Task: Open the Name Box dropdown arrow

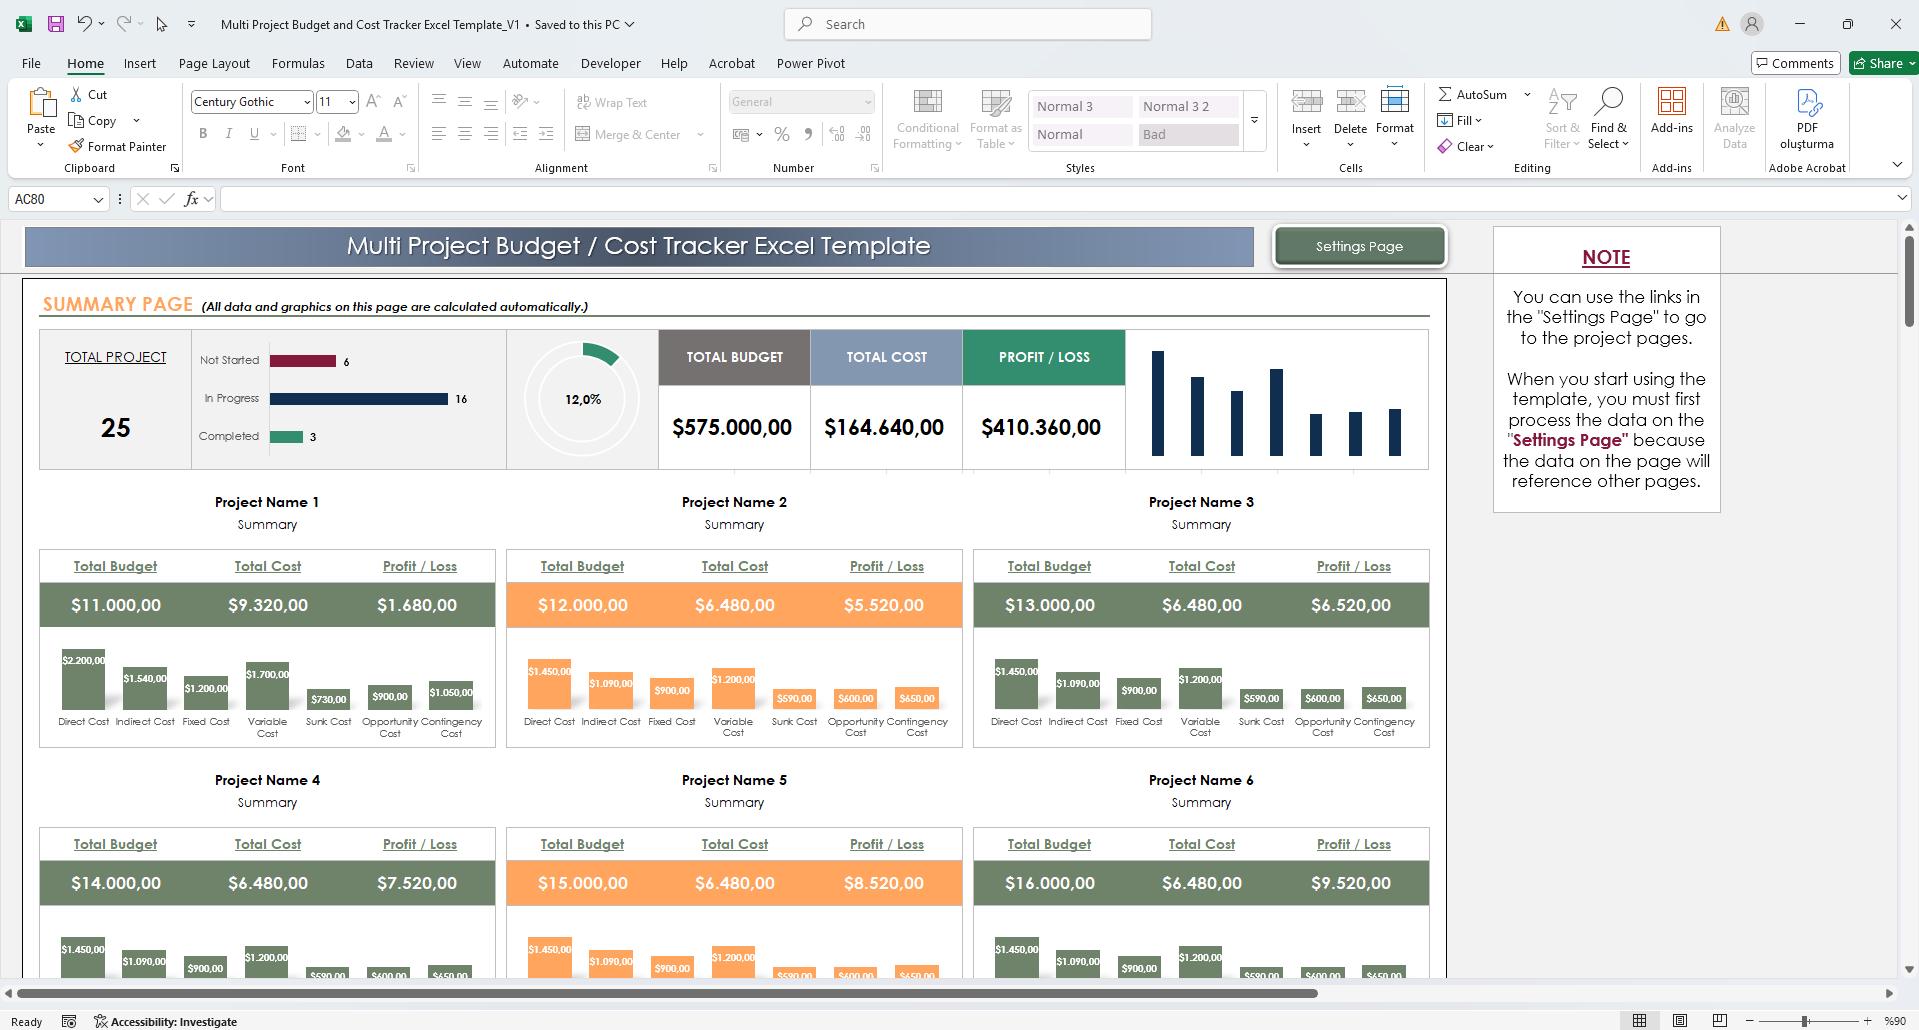Action: point(98,199)
